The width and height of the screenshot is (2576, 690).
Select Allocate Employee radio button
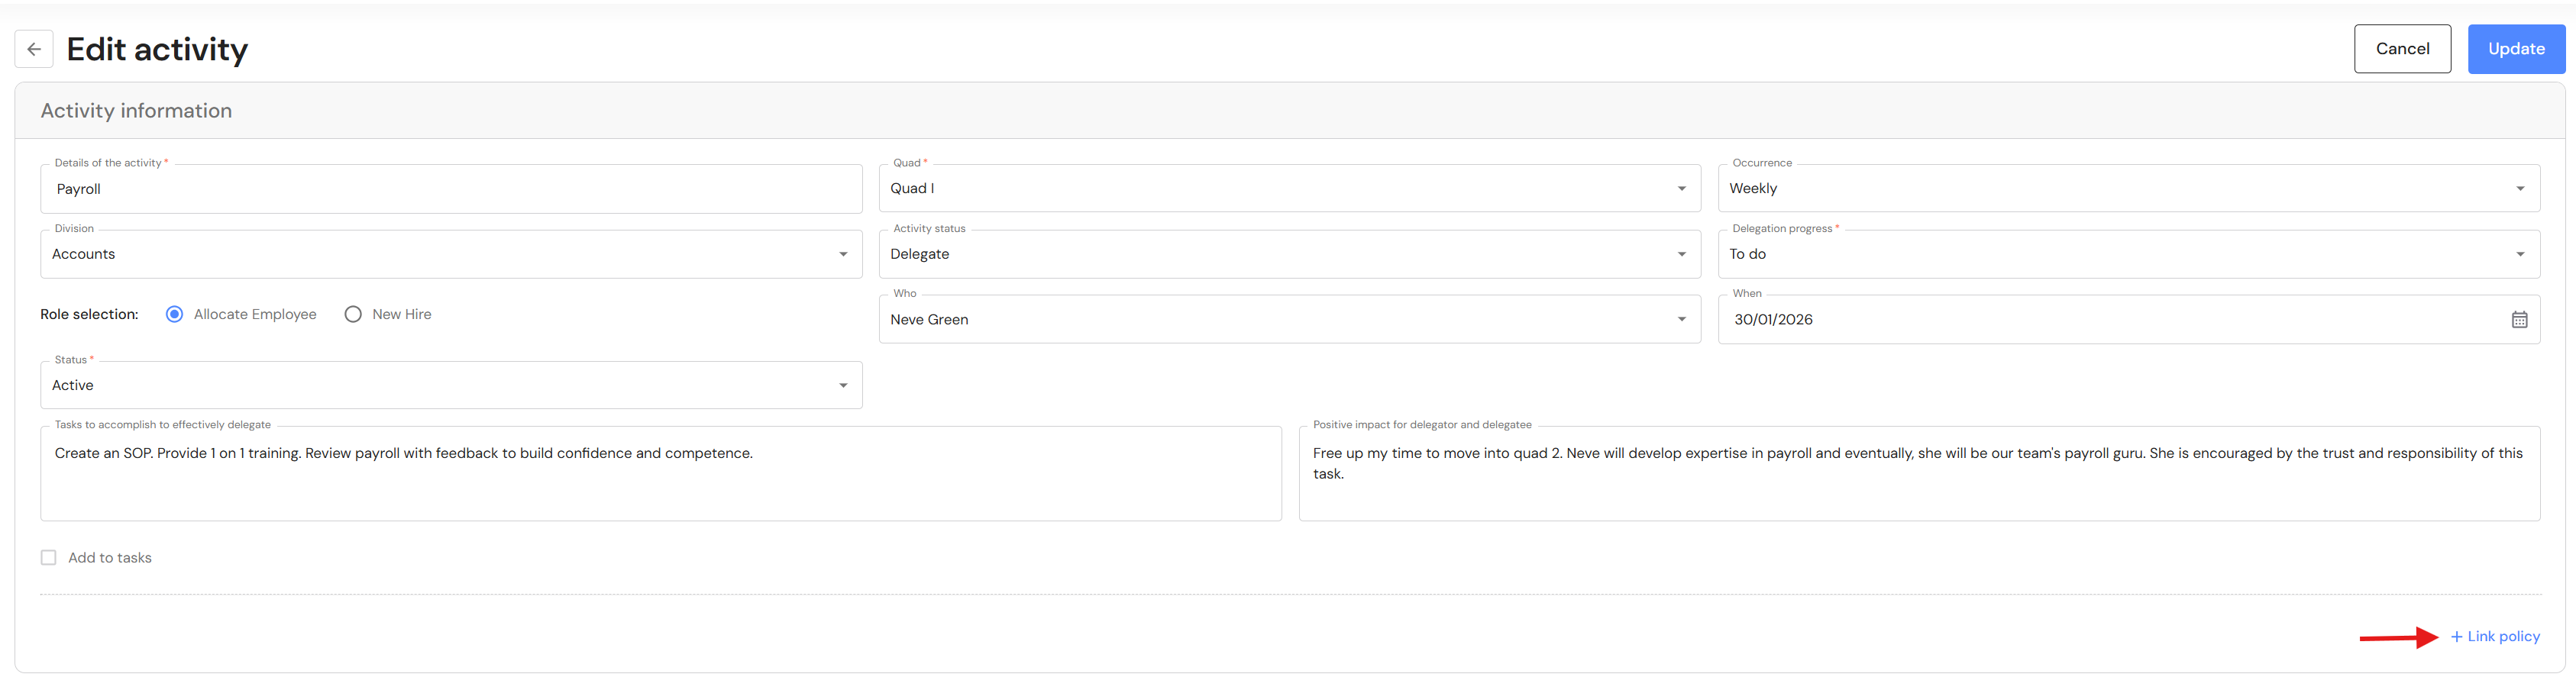[x=175, y=314]
